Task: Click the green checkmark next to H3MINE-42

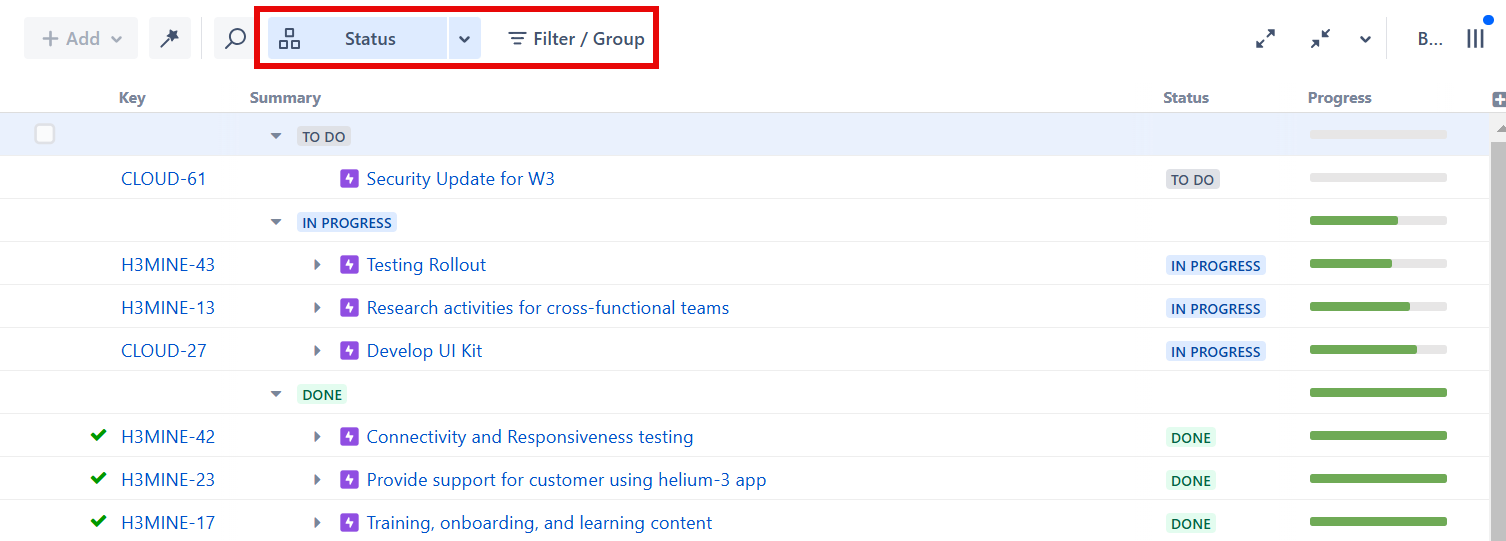Action: coord(98,436)
